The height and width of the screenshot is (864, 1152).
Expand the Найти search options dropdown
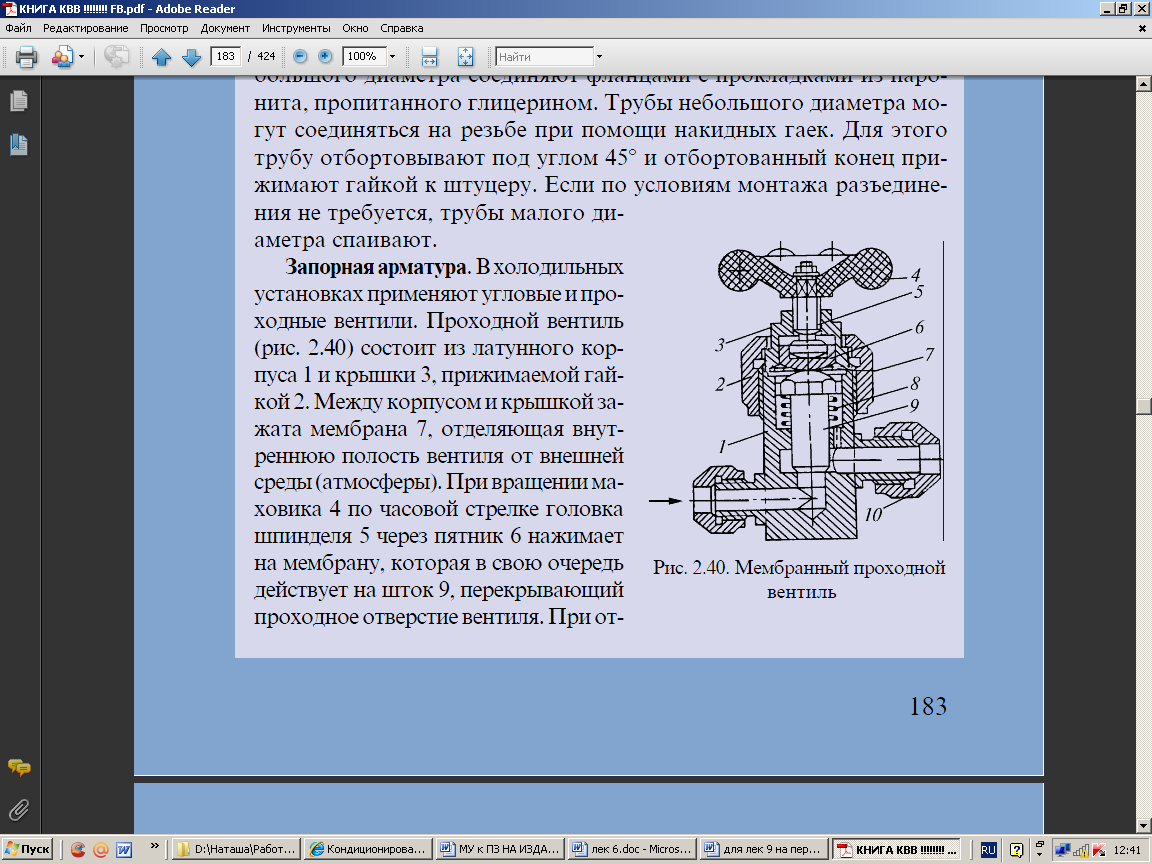point(599,57)
